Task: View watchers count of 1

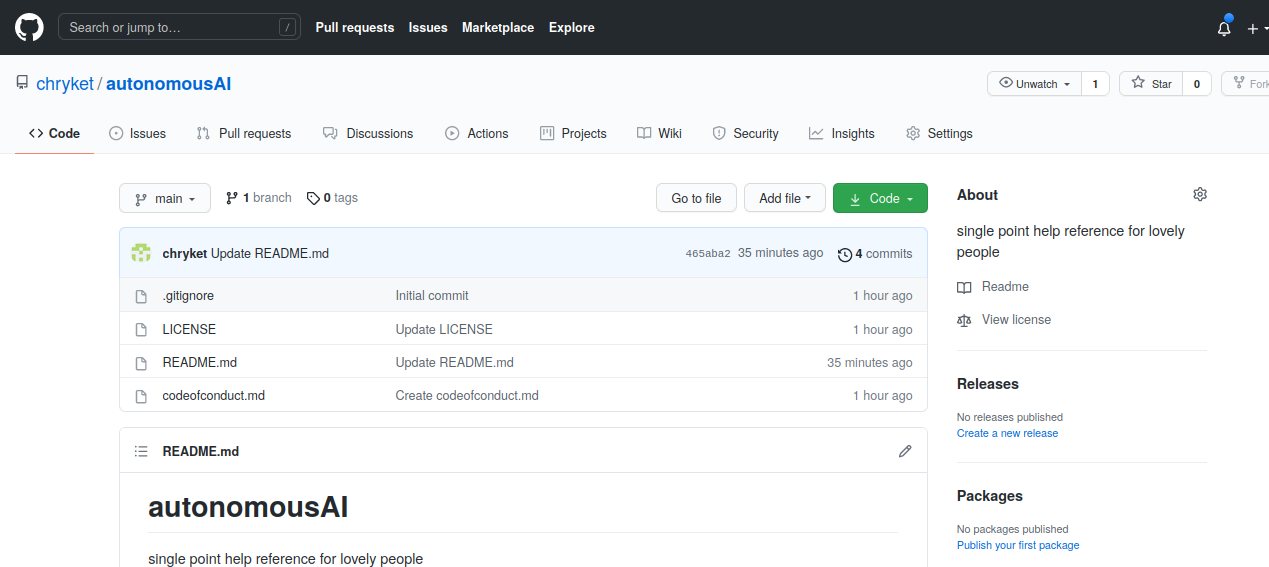Action: pos(1095,84)
